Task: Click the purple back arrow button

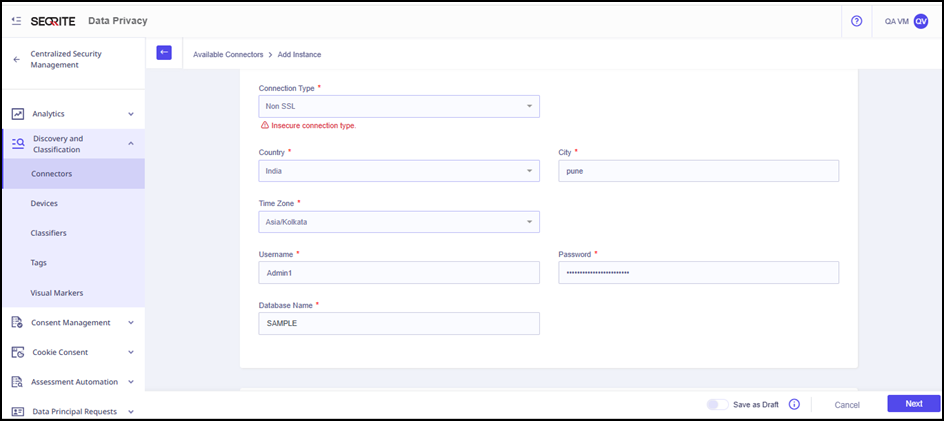Action: pos(164,53)
